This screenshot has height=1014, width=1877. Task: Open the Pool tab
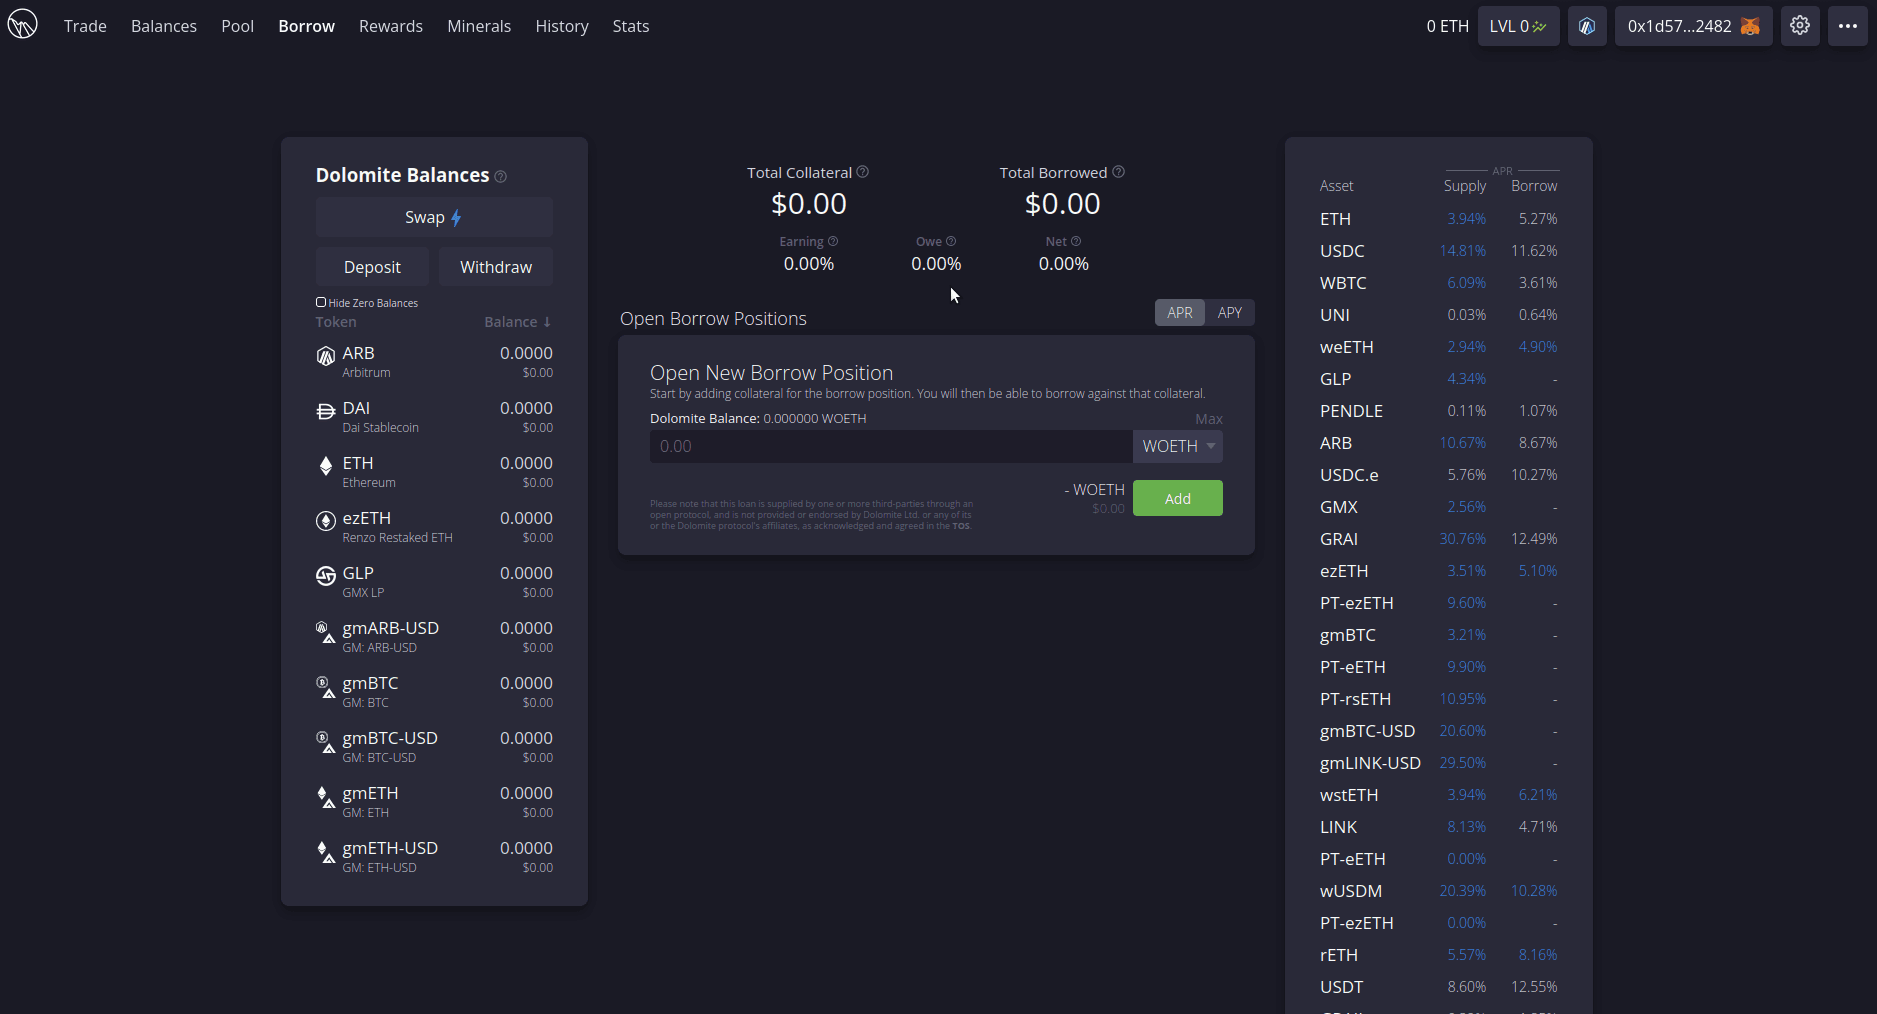(238, 26)
